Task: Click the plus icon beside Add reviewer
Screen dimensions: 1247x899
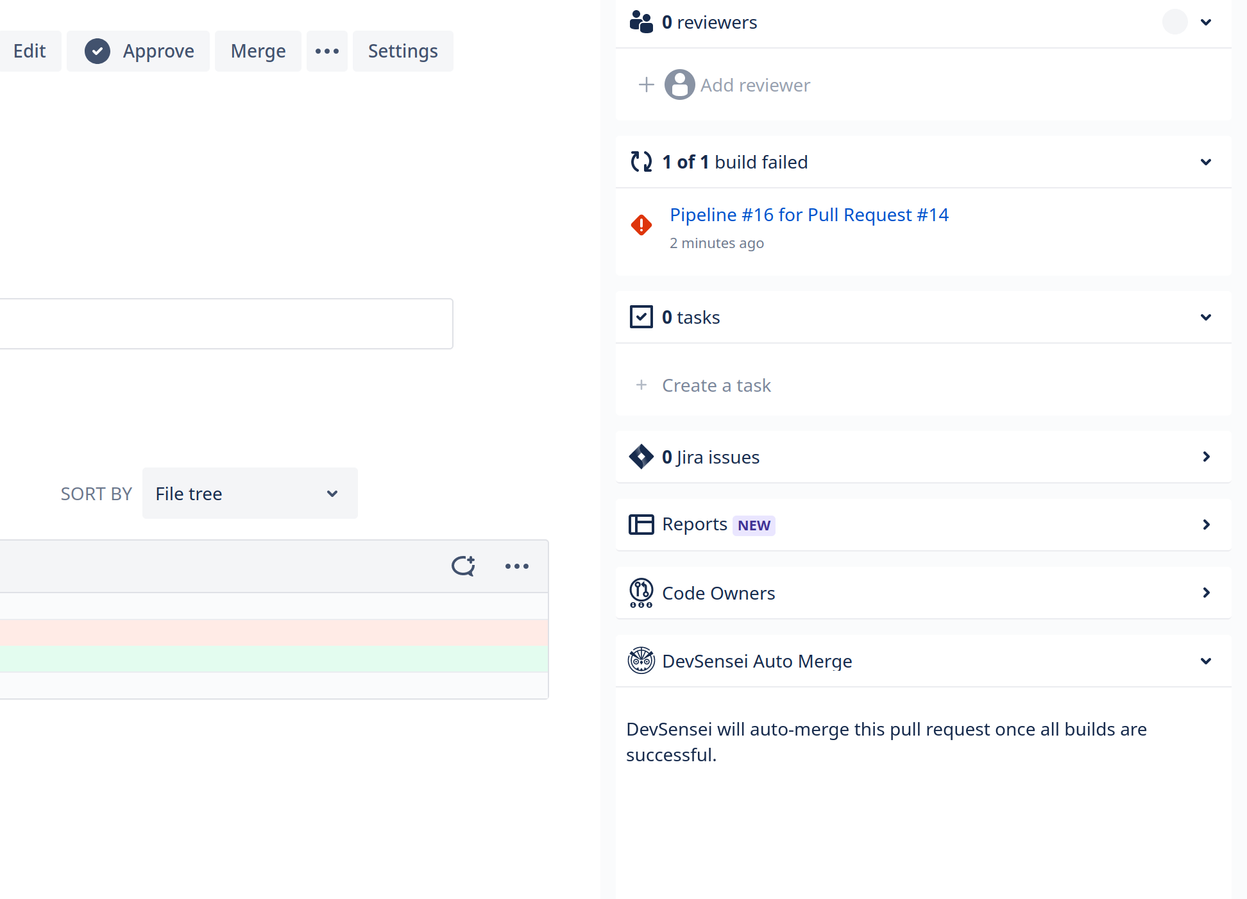Action: tap(646, 85)
